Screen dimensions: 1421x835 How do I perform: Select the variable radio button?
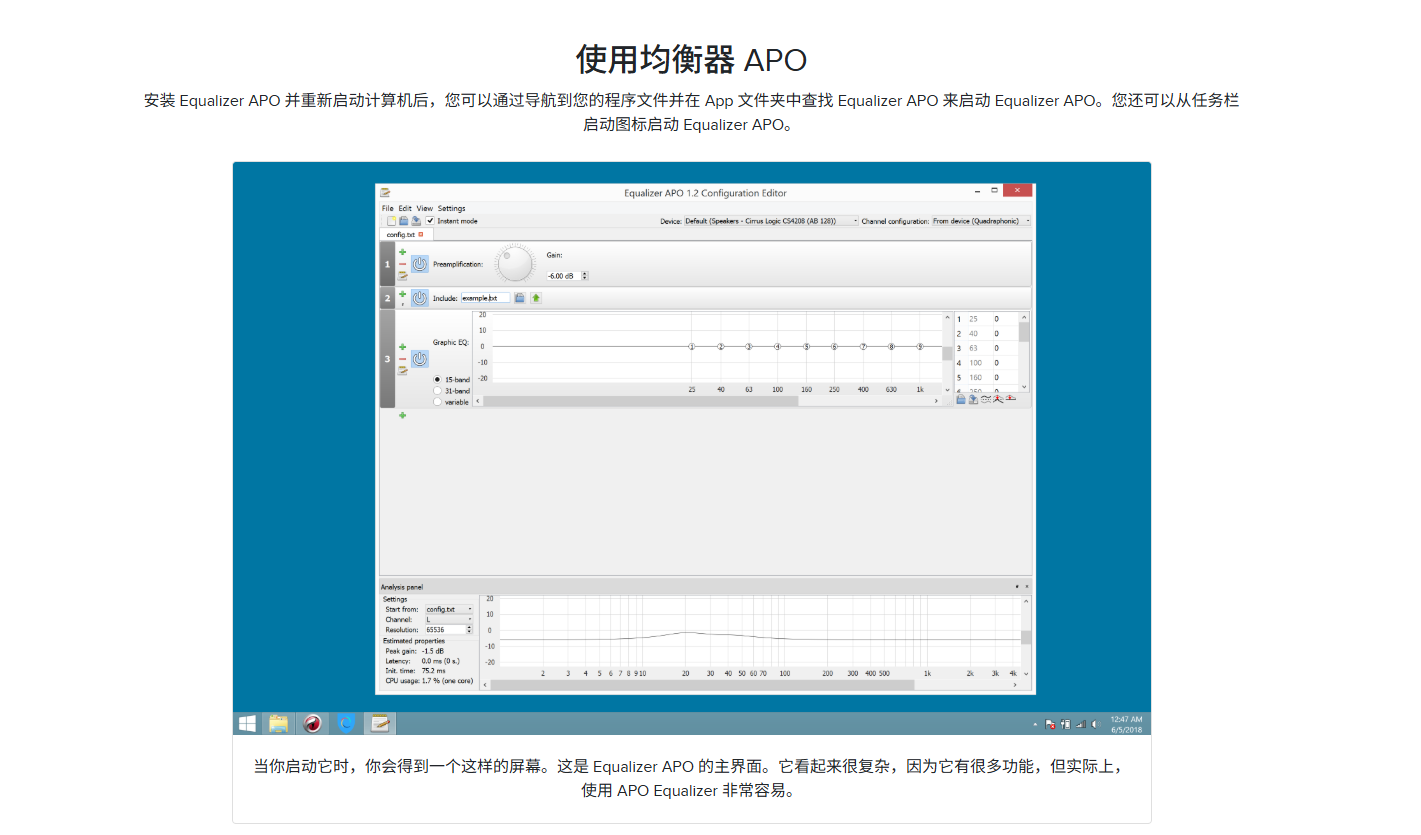[437, 402]
